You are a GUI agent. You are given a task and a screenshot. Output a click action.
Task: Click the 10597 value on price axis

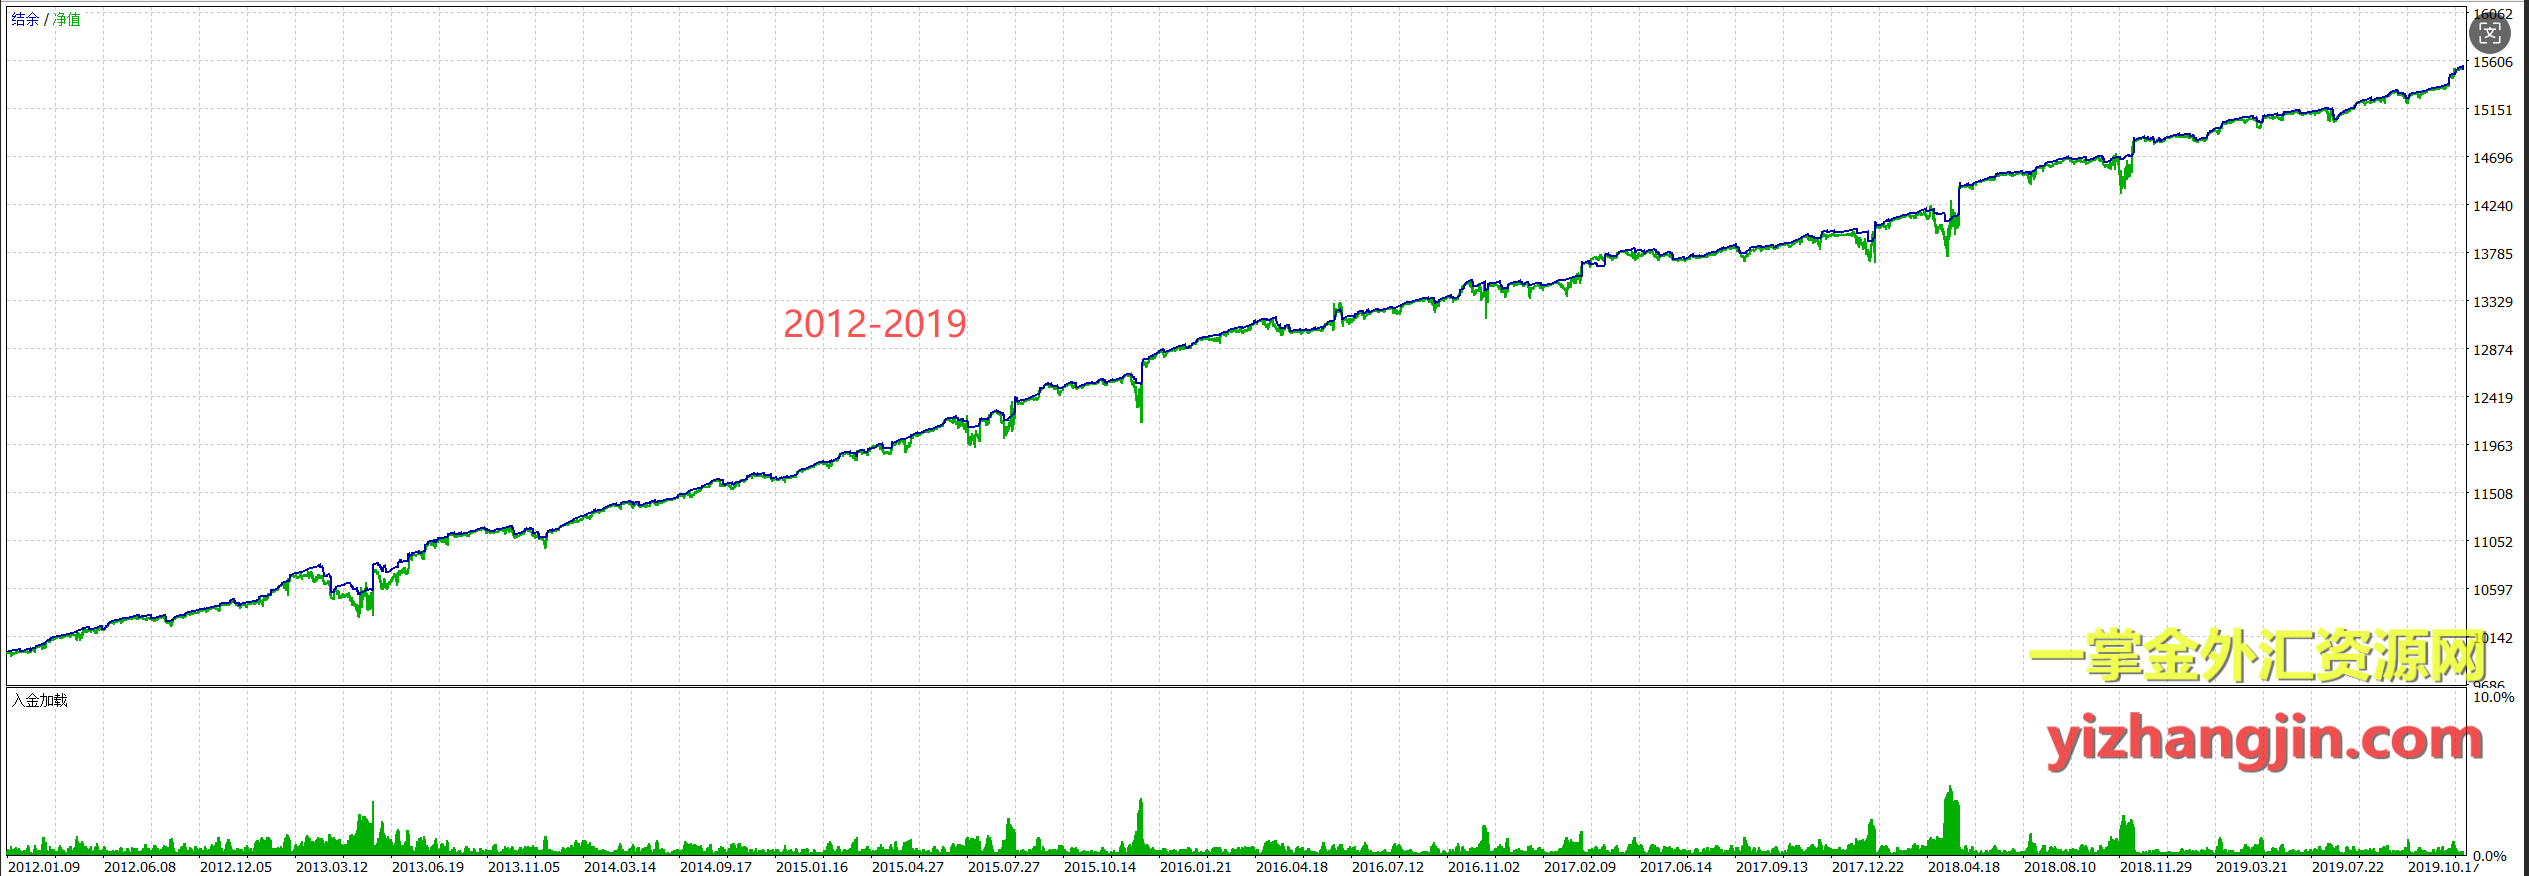click(2493, 590)
